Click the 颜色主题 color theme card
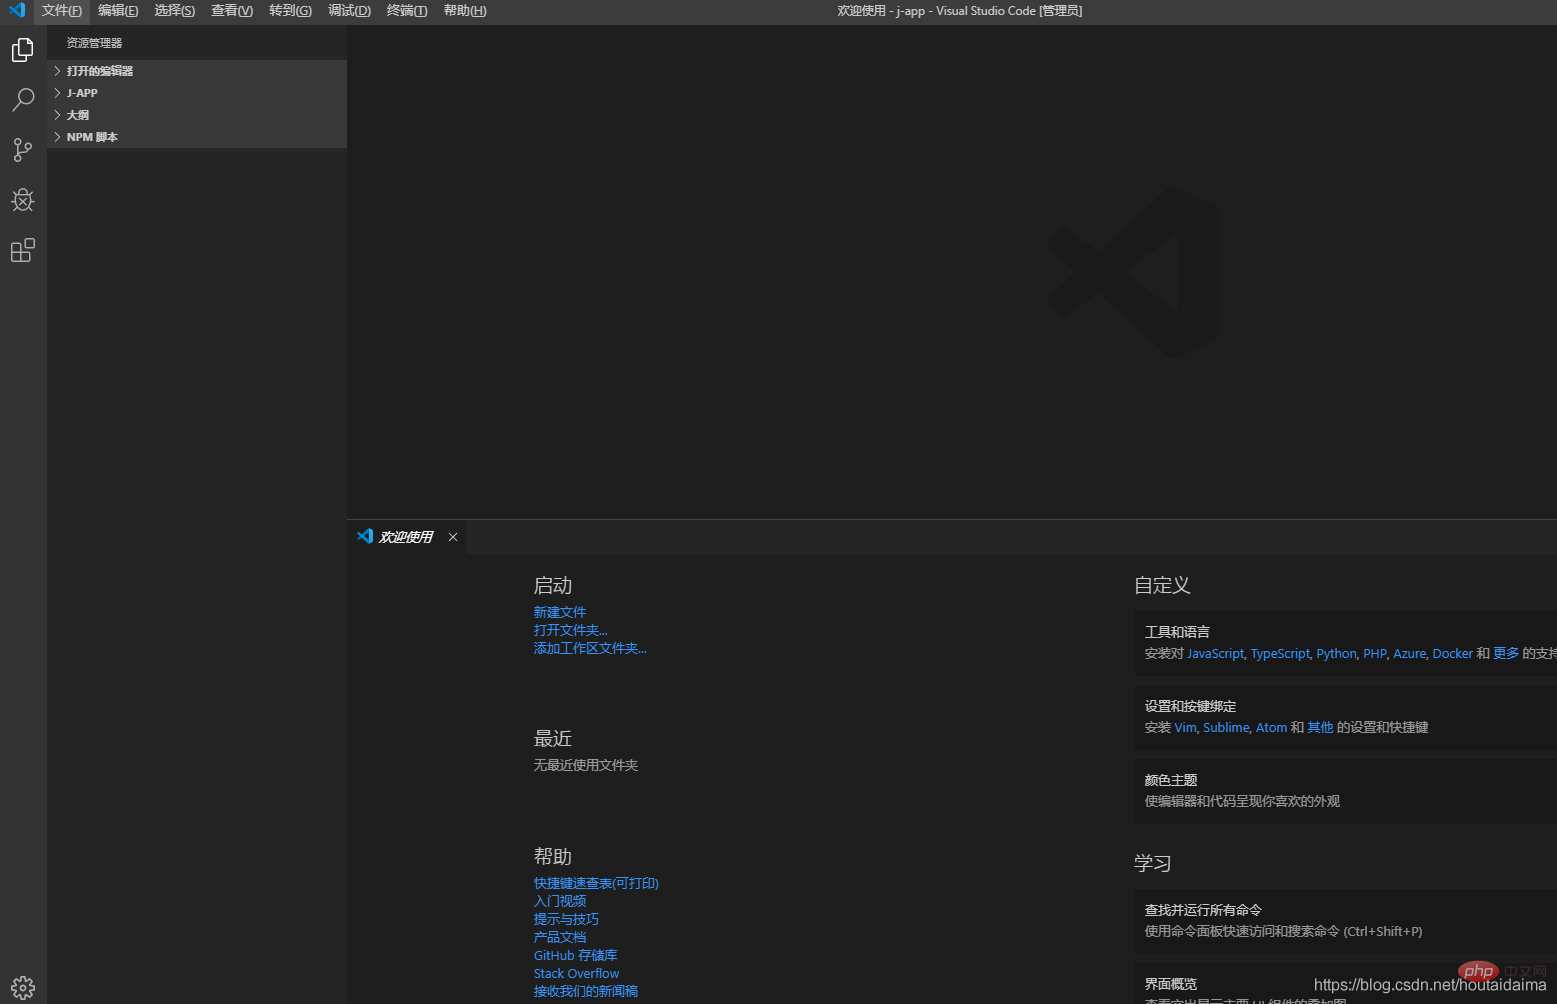1557x1004 pixels. (1340, 790)
